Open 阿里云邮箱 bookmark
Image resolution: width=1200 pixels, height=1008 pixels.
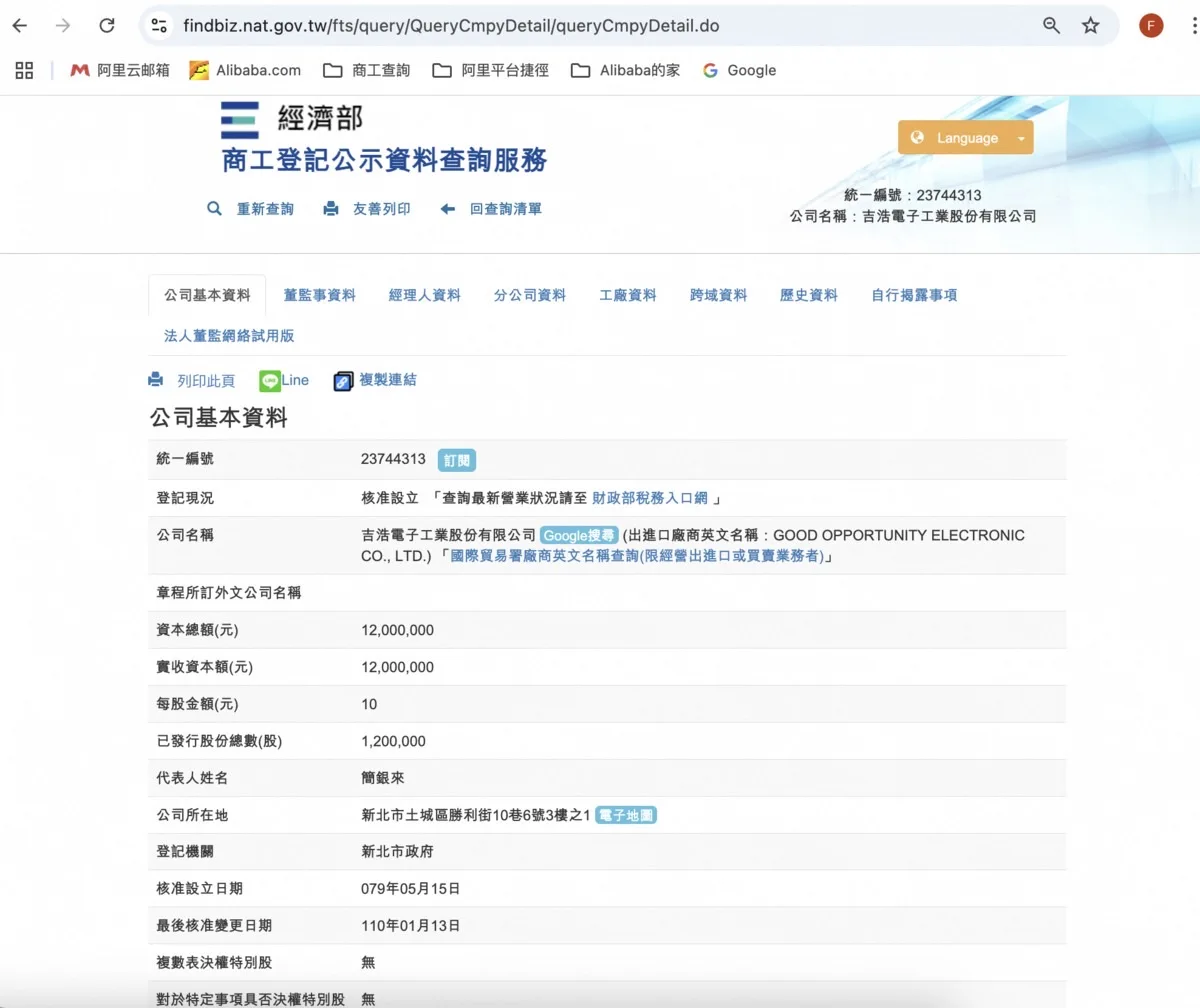point(120,70)
